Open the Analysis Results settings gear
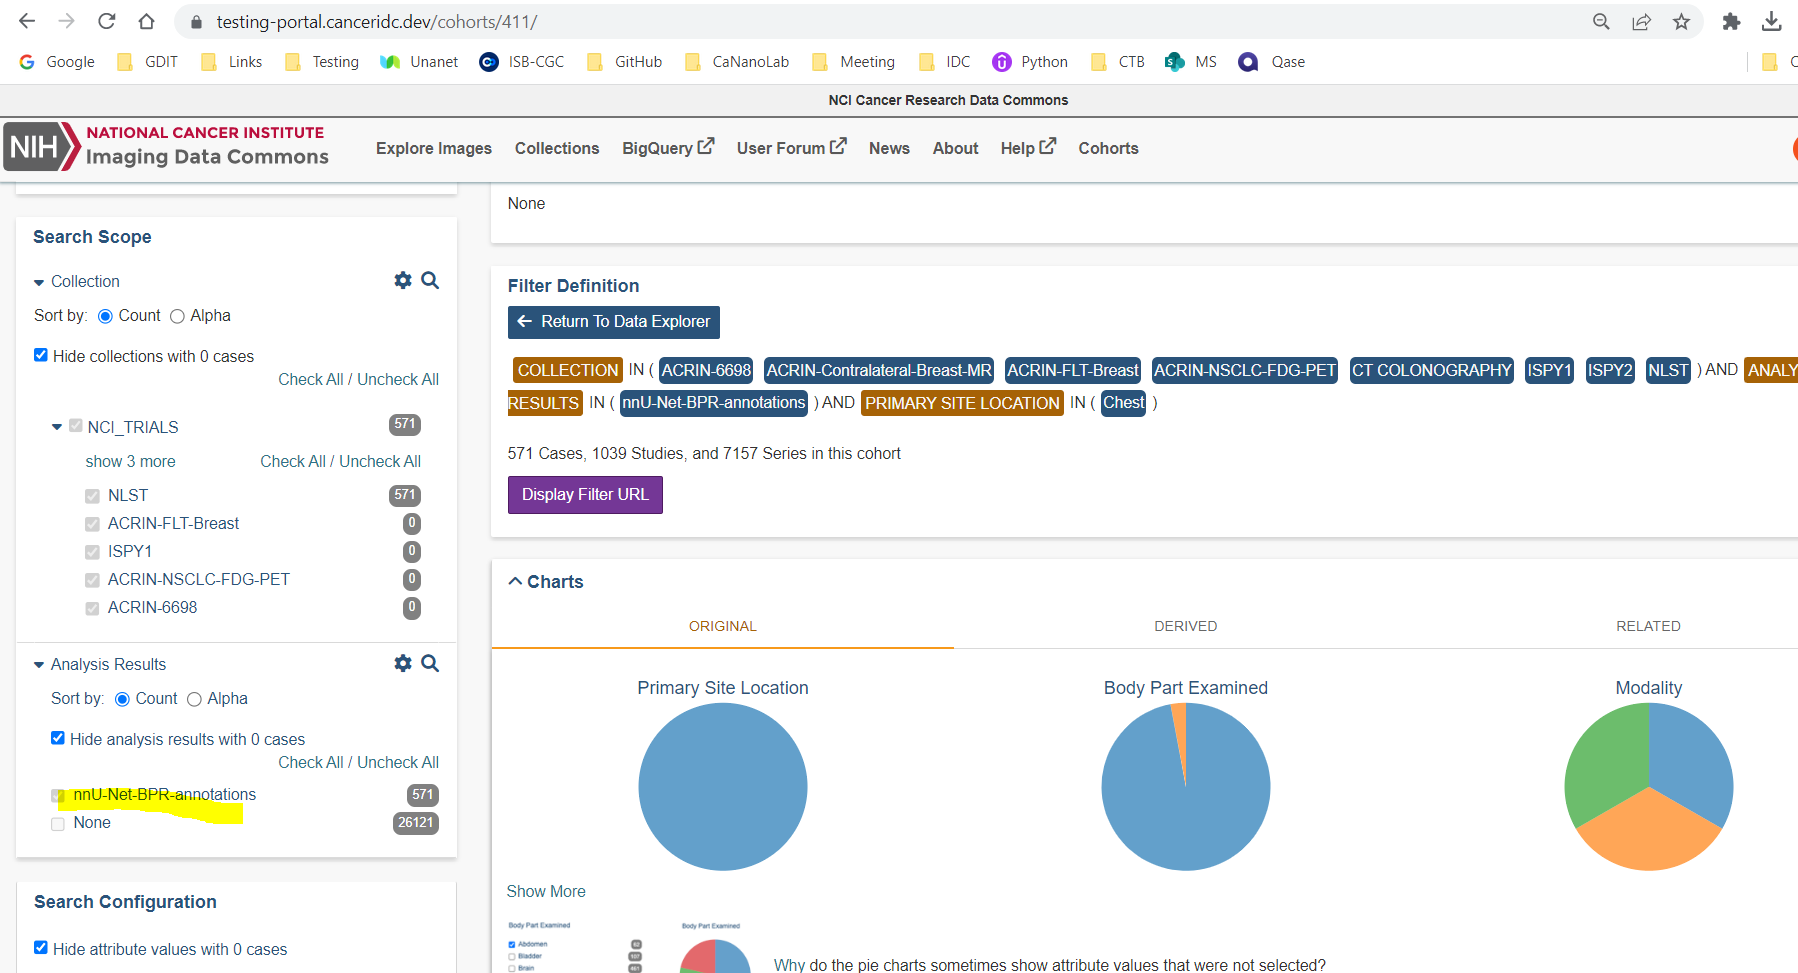Viewport: 1798px width, 973px height. pos(403,663)
